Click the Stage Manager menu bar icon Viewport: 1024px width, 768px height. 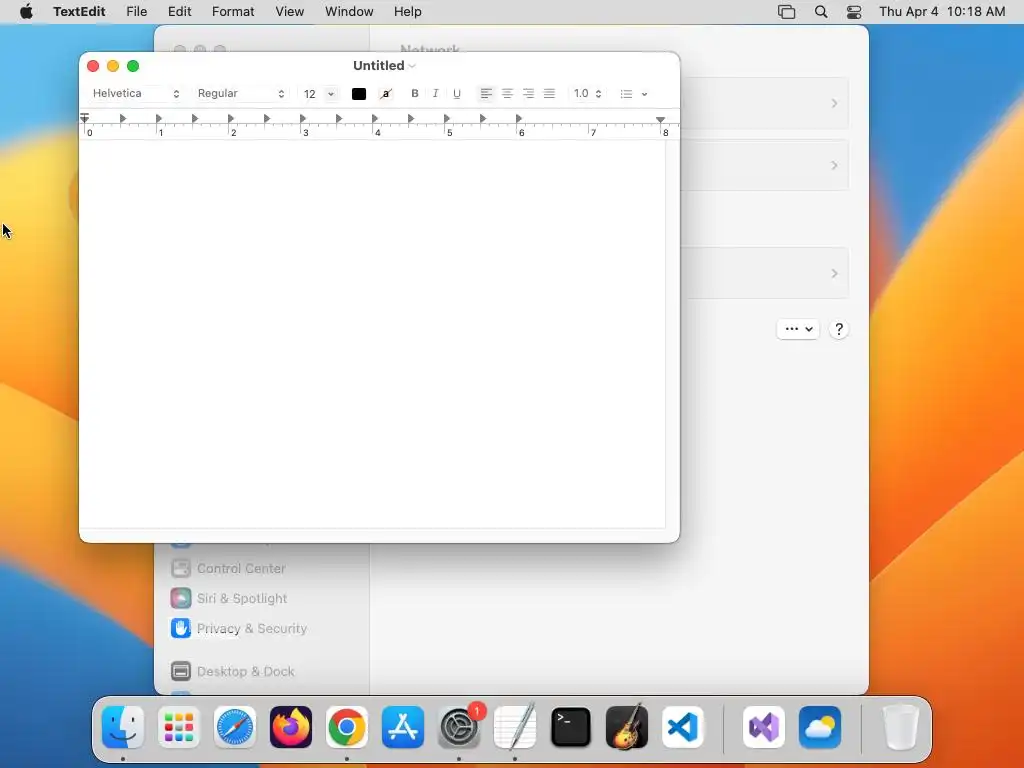coord(786,12)
